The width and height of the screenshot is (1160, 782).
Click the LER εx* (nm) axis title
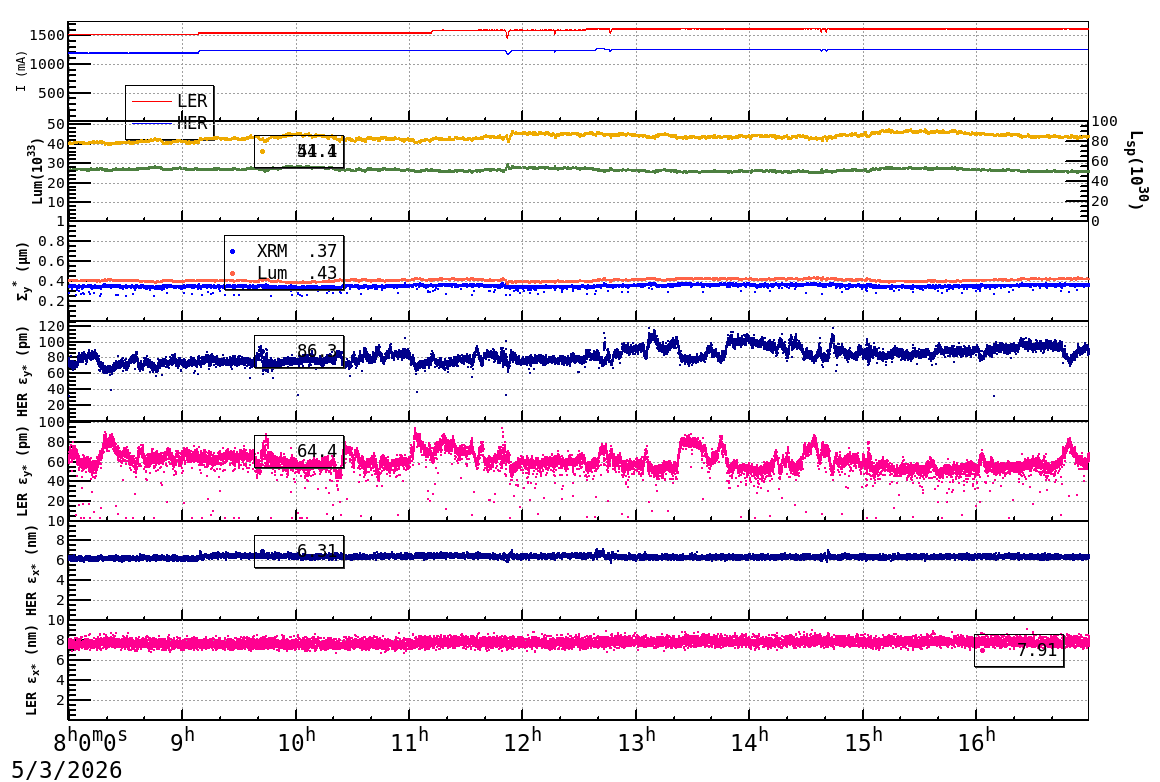tap(31, 671)
